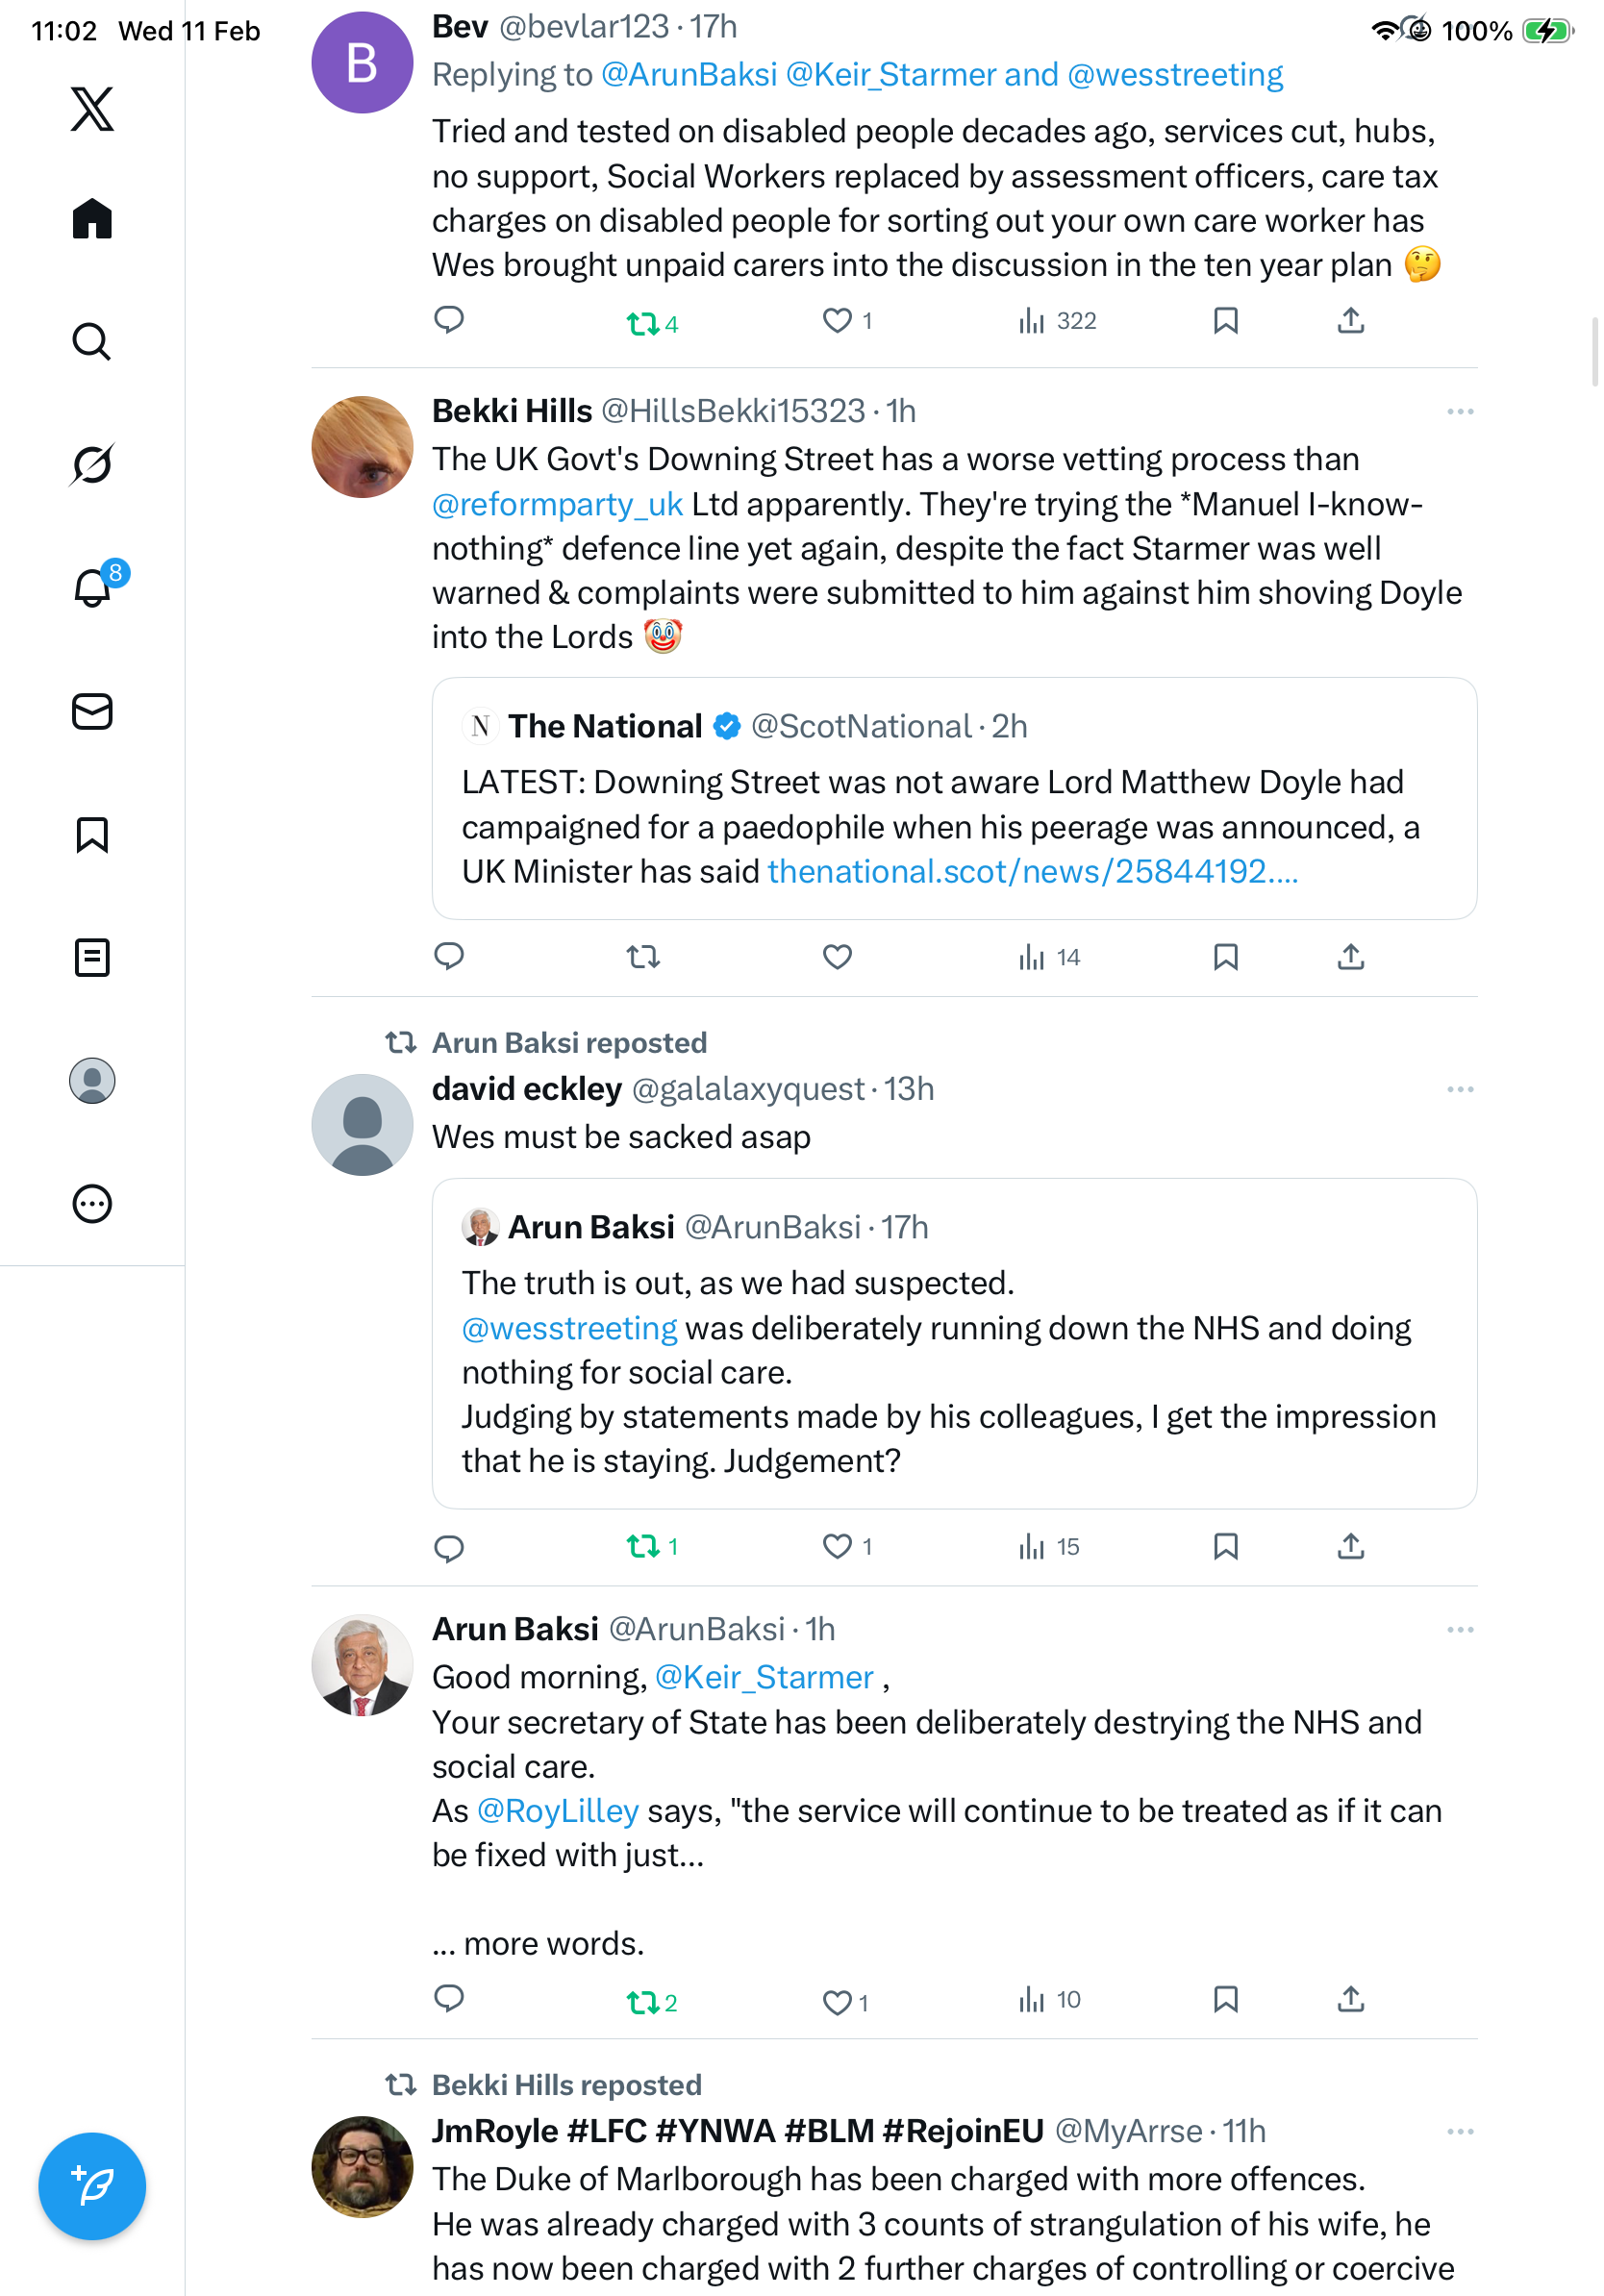Bookmark david eckley's post

pos(1225,1546)
